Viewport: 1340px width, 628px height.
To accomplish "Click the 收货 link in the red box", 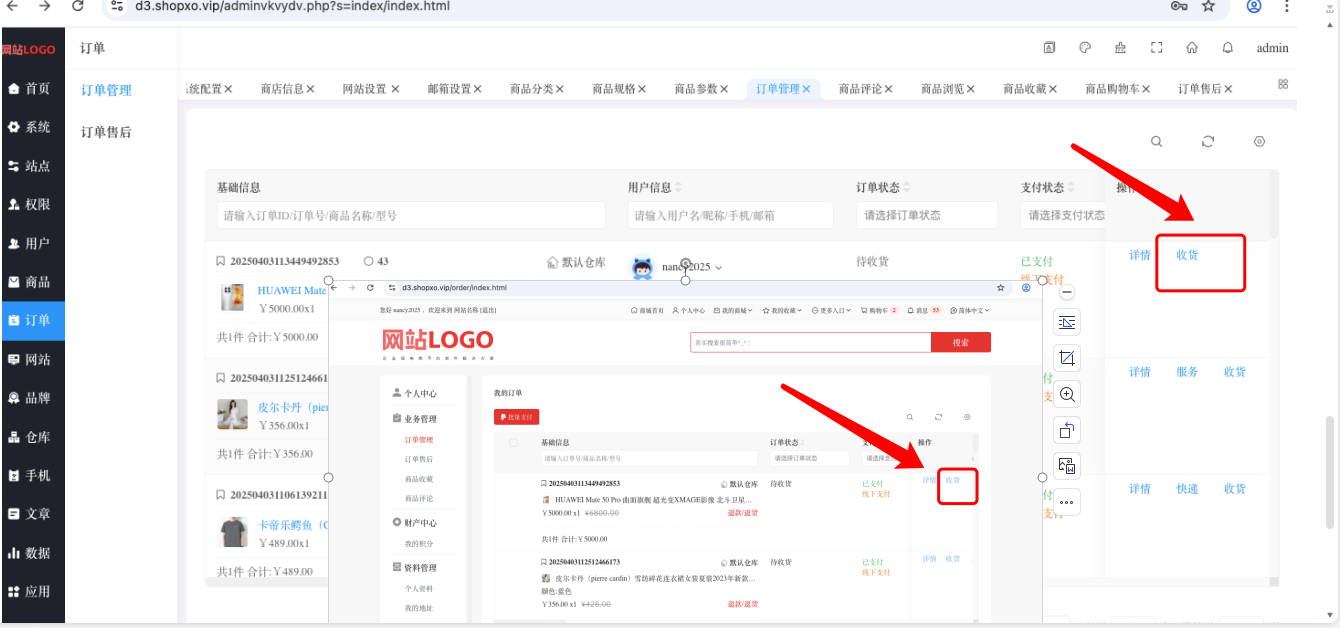I will click(1187, 255).
